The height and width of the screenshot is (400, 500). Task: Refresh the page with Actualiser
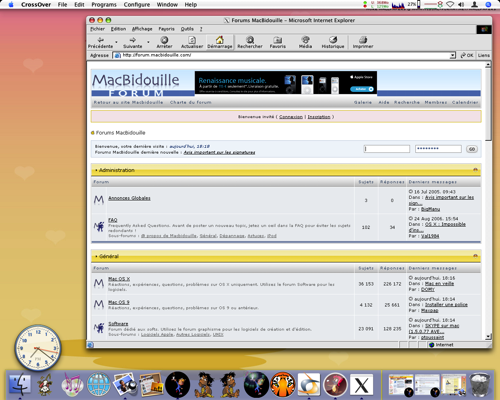pyautogui.click(x=192, y=42)
